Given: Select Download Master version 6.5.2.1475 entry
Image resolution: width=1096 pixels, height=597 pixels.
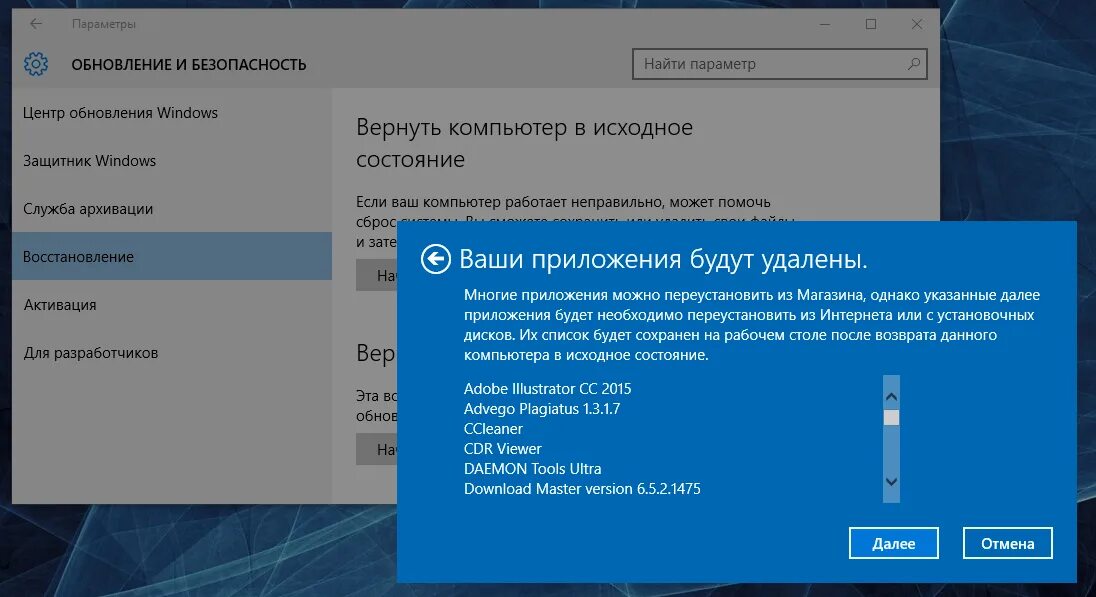Looking at the screenshot, I should coord(582,489).
